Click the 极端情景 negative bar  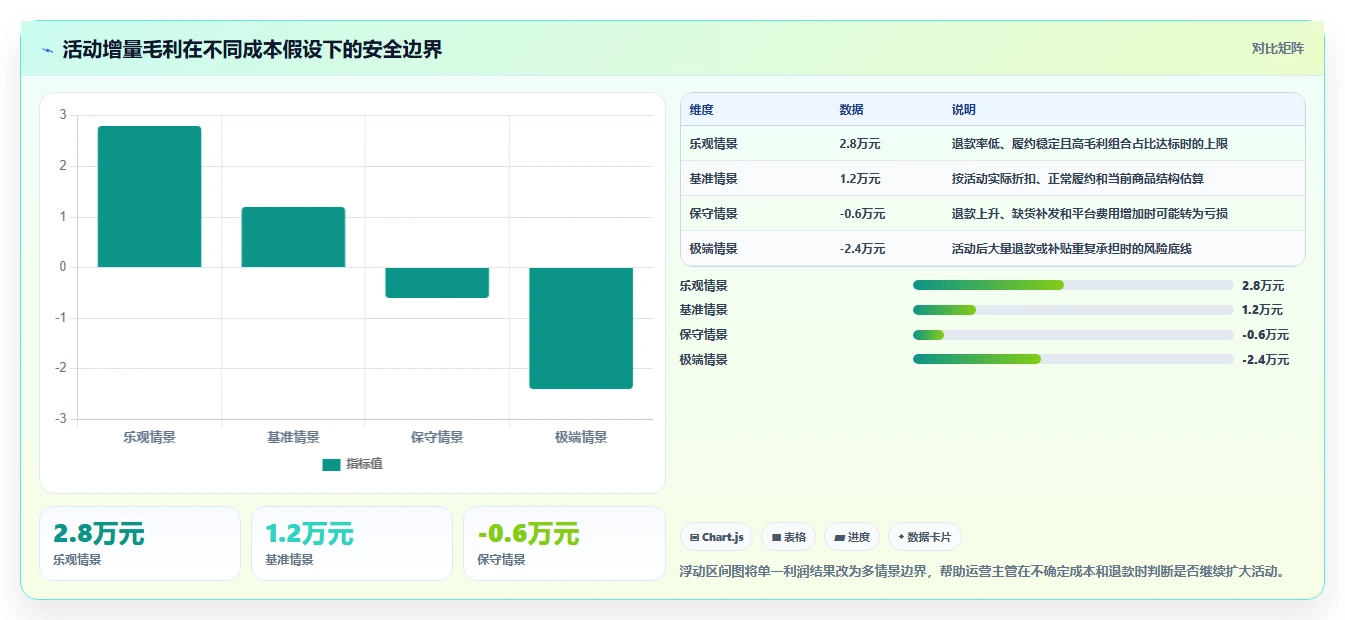581,328
